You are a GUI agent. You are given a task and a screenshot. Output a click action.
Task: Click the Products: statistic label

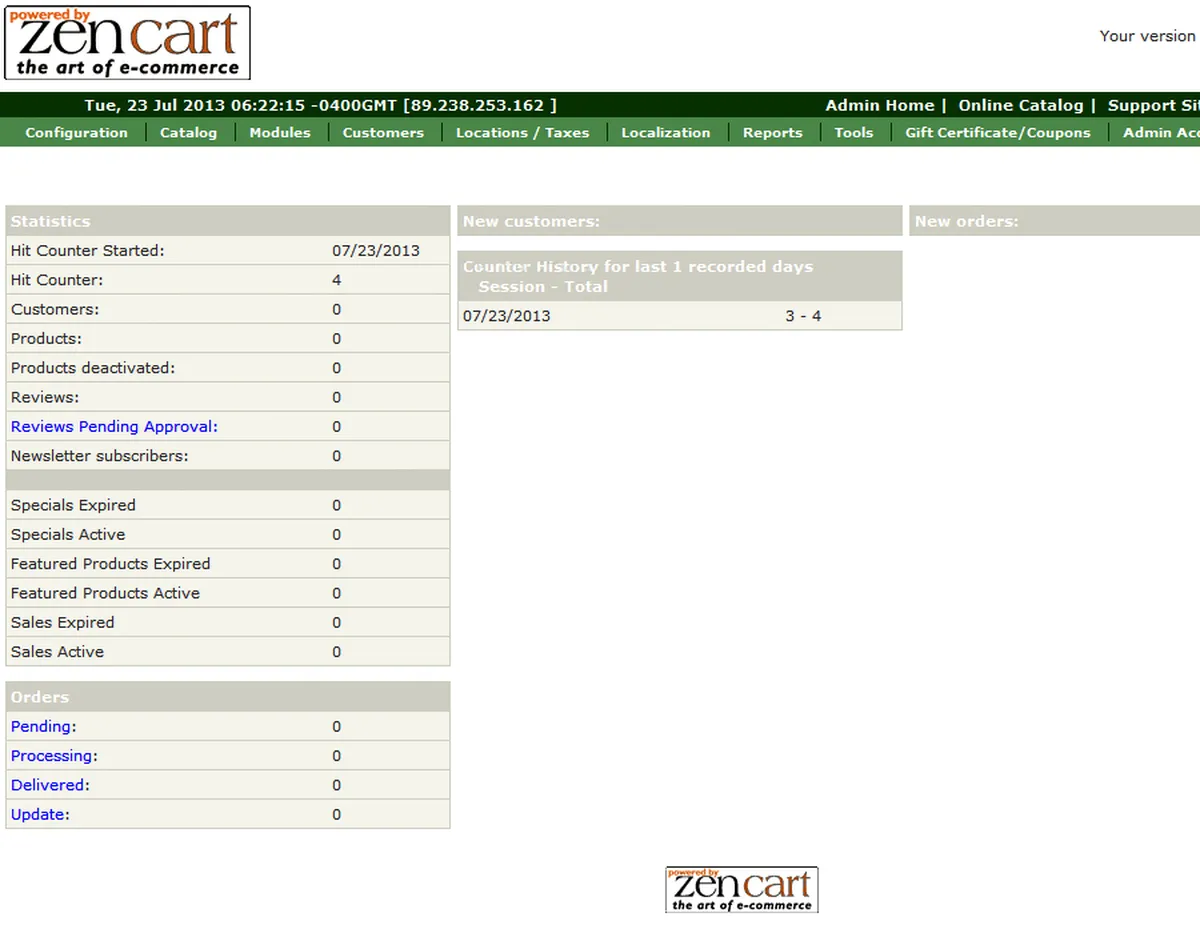[46, 338]
